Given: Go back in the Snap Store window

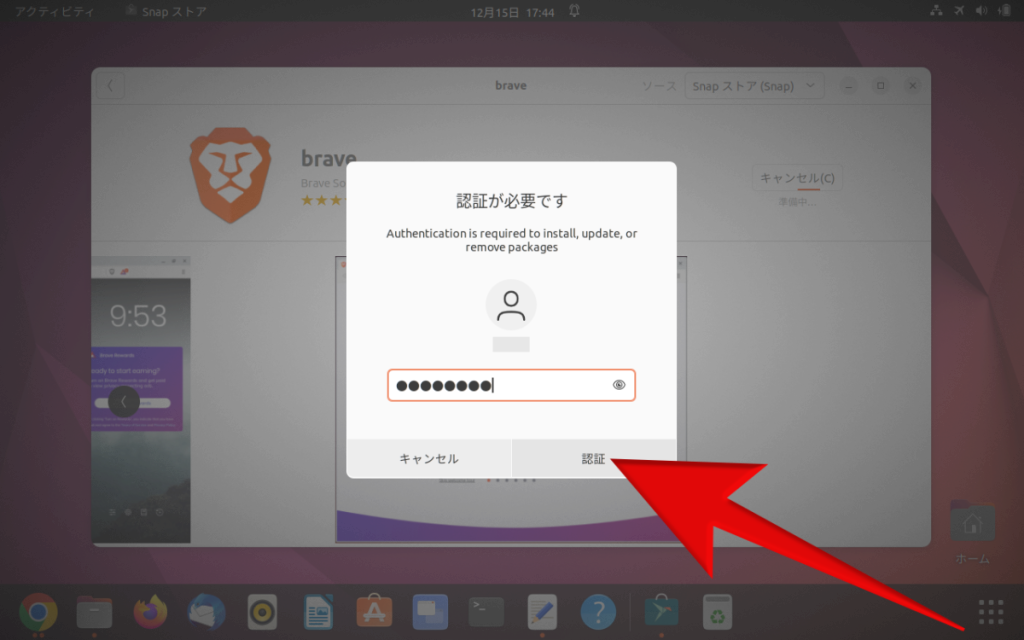Looking at the screenshot, I should tap(110, 86).
